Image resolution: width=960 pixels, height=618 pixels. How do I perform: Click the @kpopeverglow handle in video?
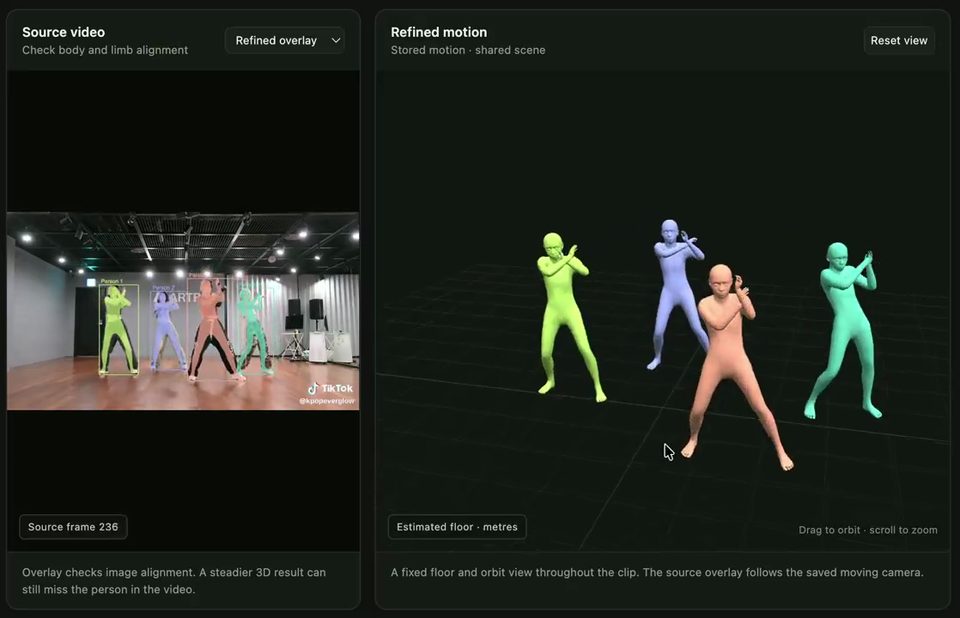327,401
